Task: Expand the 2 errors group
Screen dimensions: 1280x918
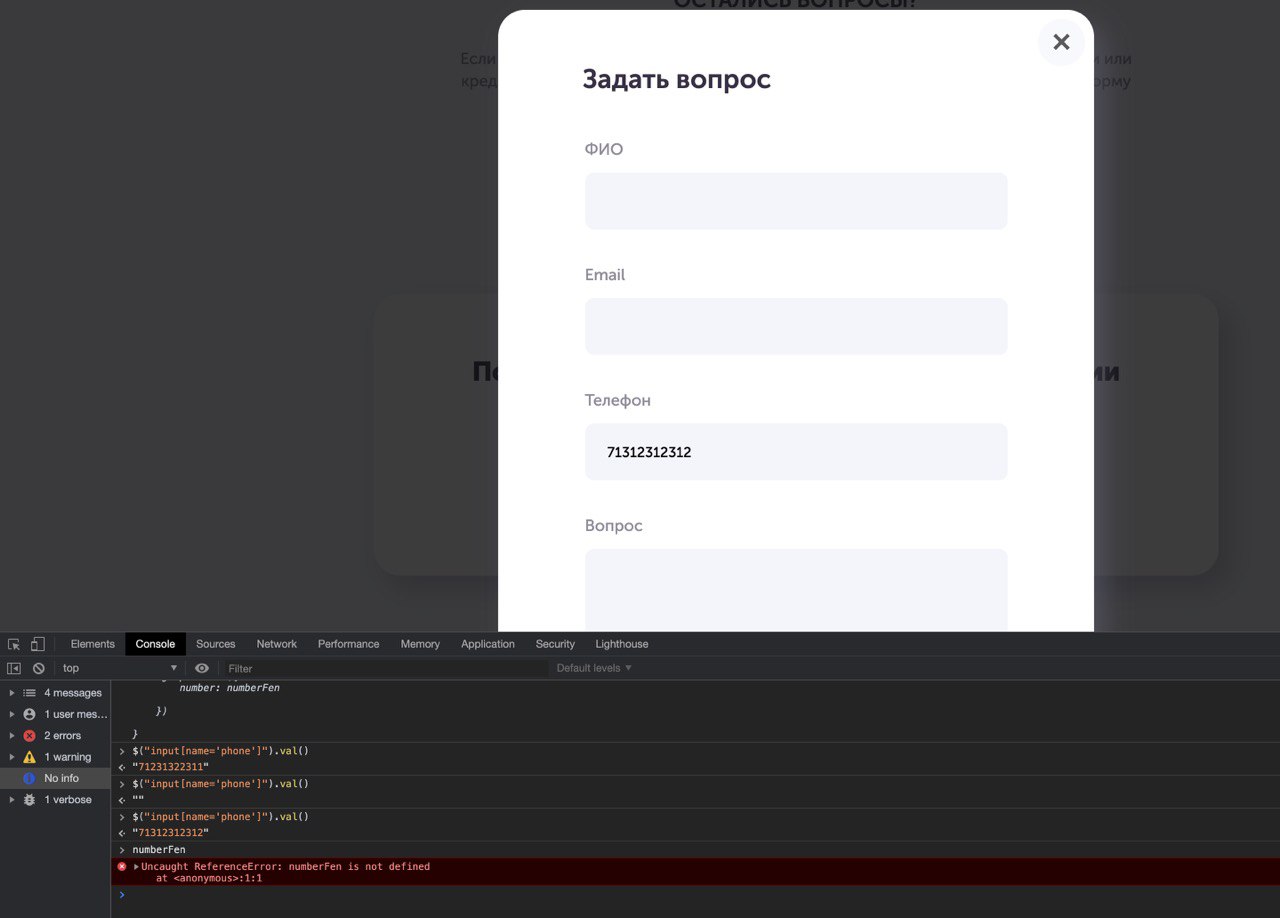Action: [x=12, y=735]
